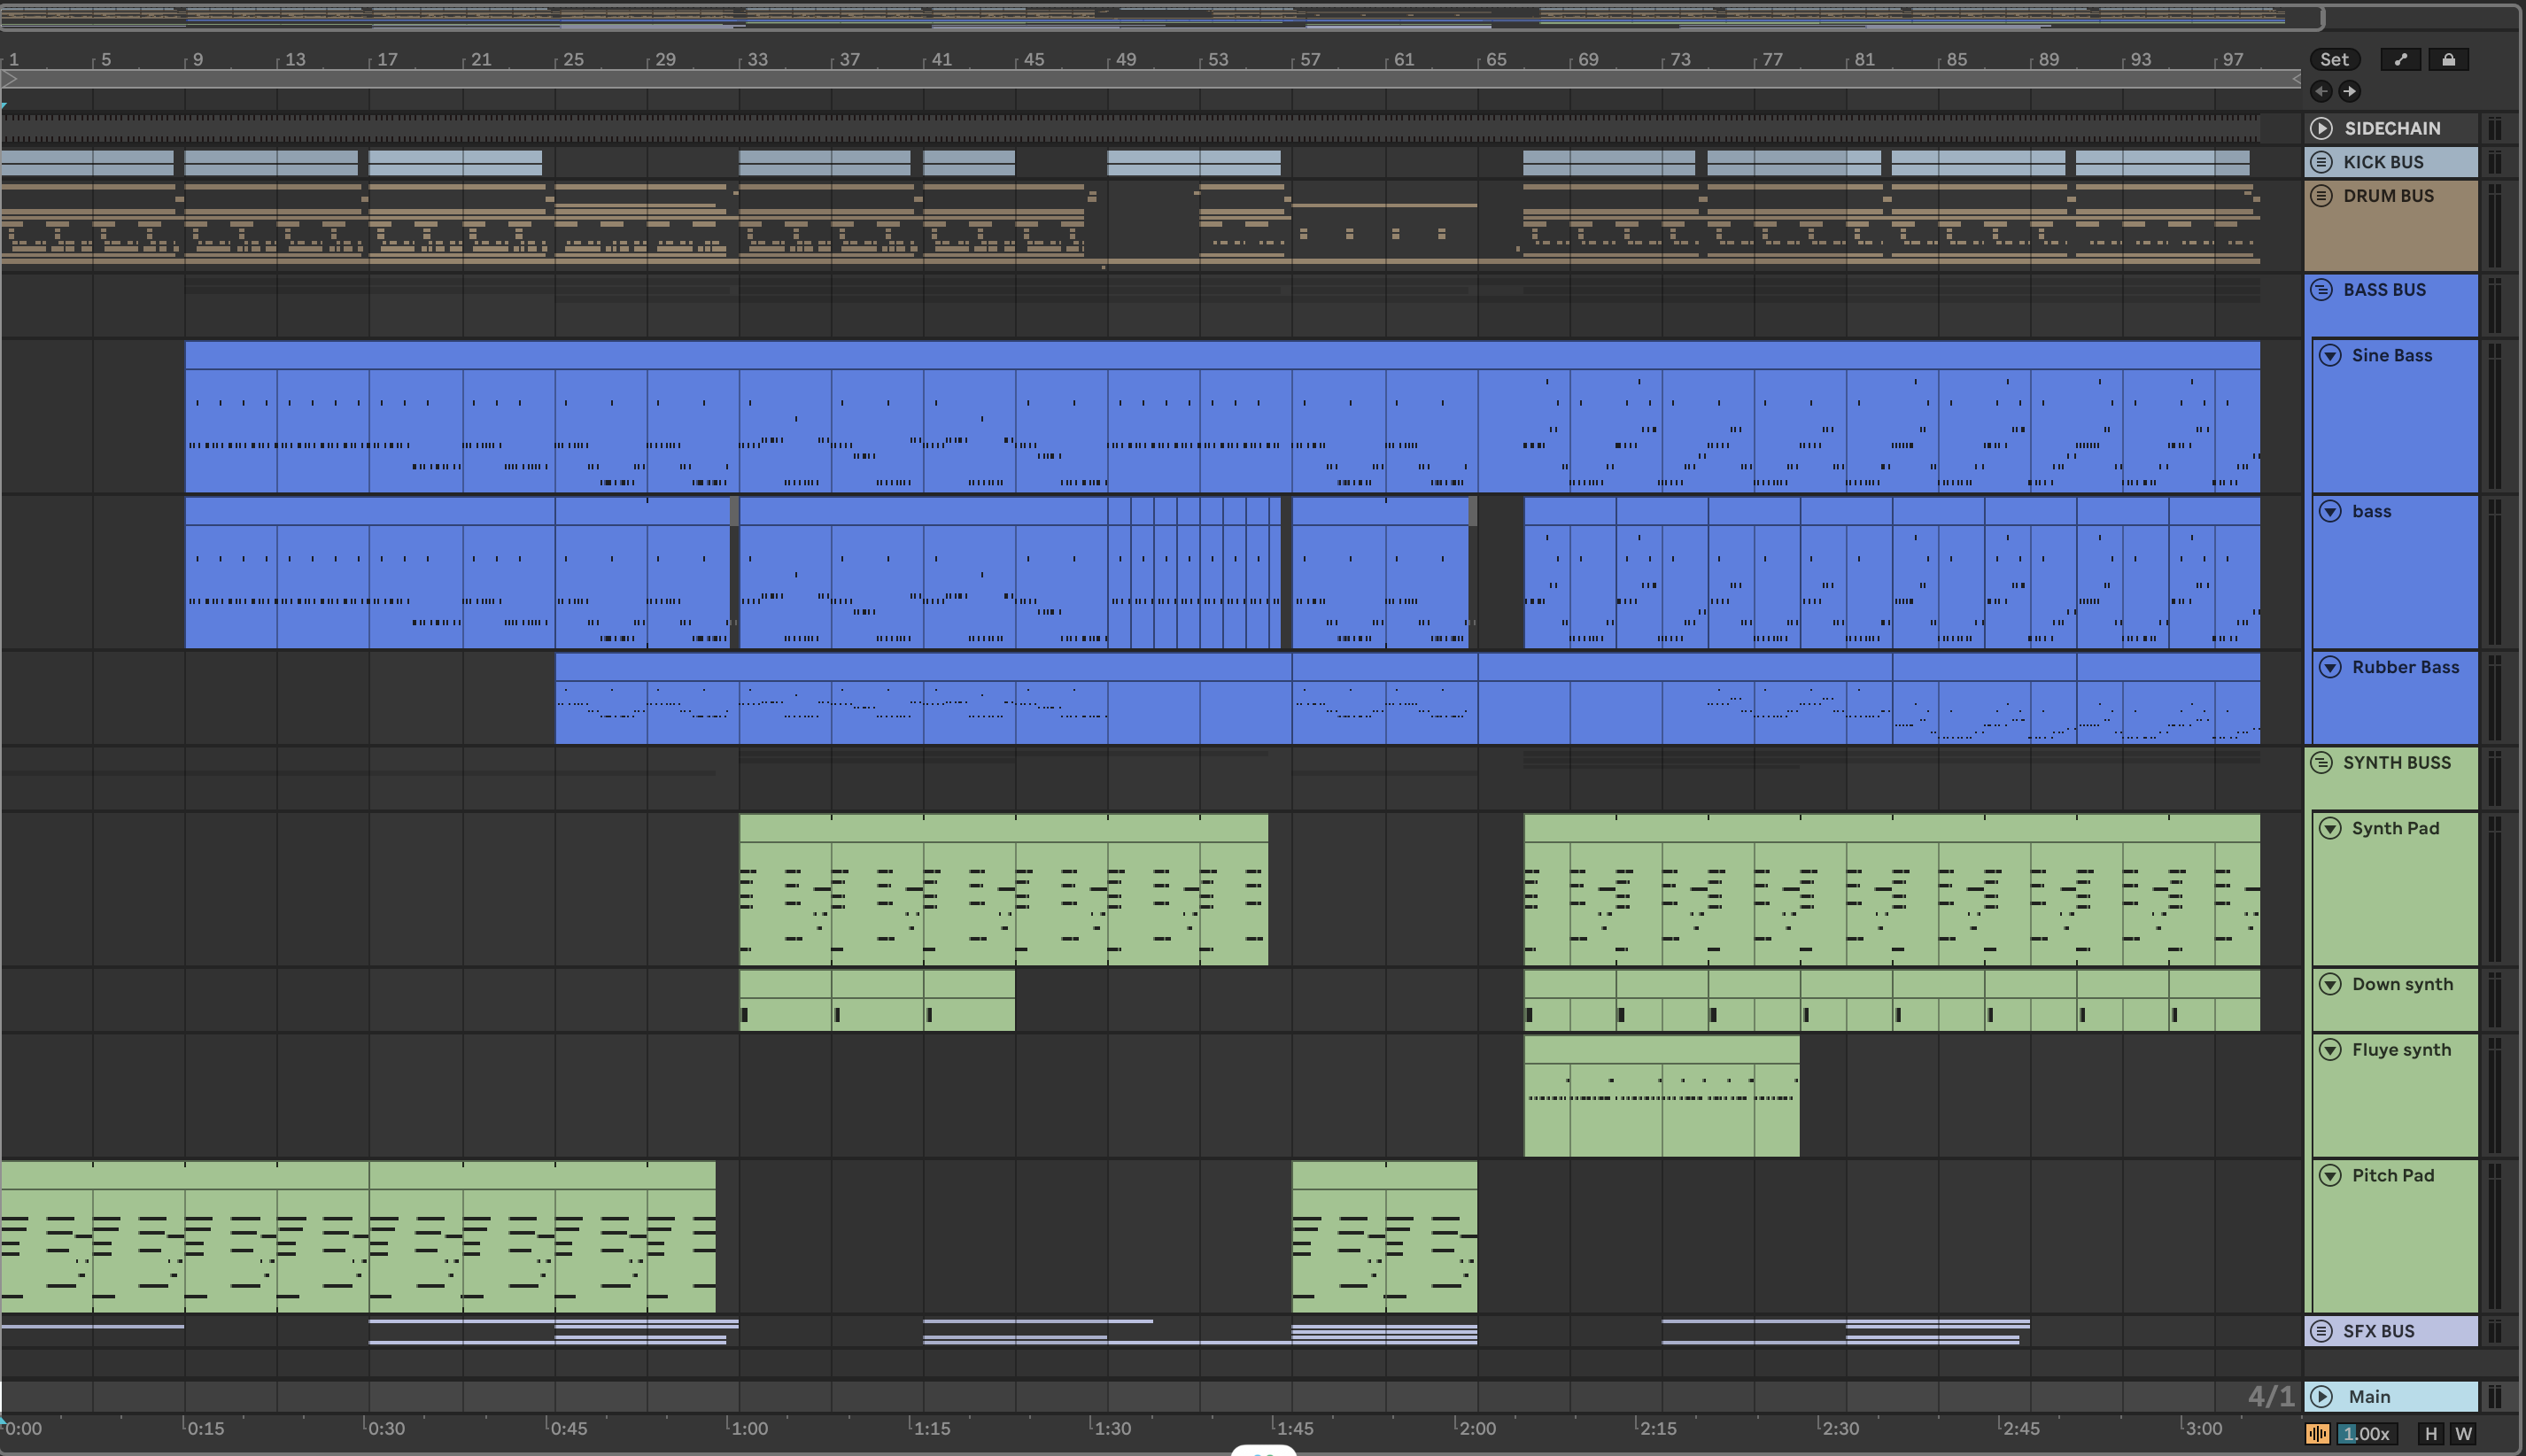Viewport: 2526px width, 1456px height.
Task: Click the Set locator button
Action: 2334,60
